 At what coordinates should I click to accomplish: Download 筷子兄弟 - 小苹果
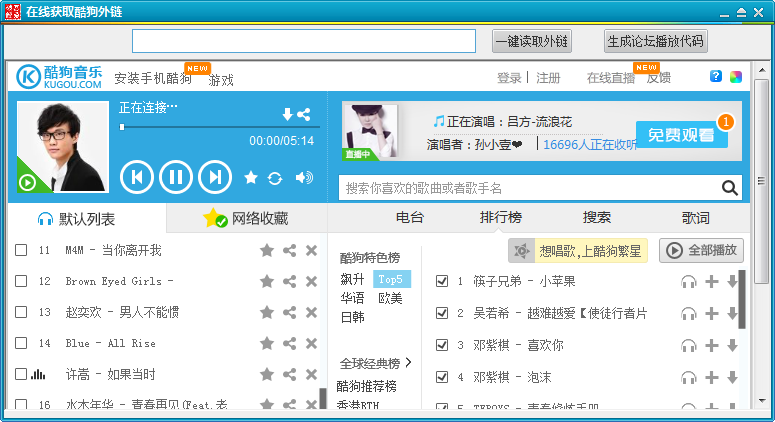732,282
